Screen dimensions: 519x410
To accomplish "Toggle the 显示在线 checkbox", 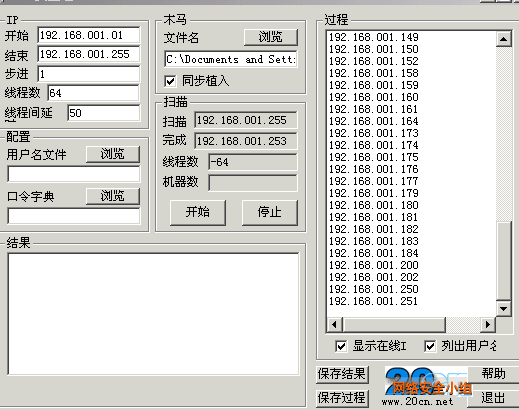I will pyautogui.click(x=341, y=346).
